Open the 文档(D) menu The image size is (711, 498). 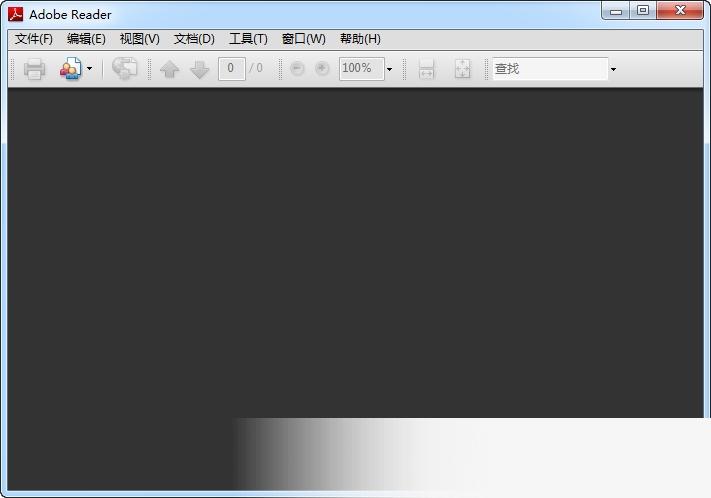coord(194,39)
